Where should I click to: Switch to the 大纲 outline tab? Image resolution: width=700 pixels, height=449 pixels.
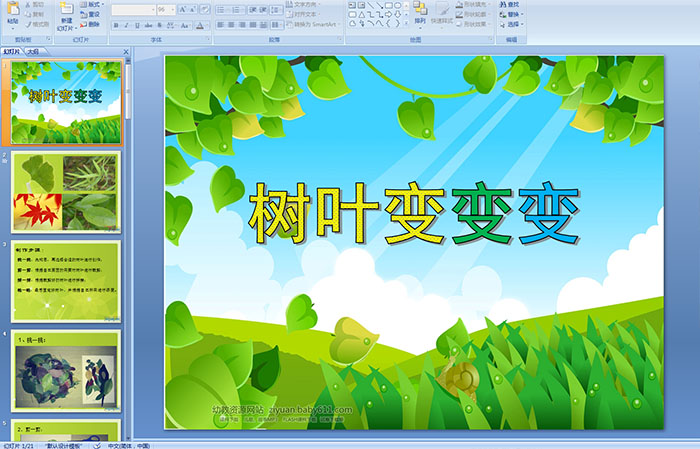pos(33,50)
